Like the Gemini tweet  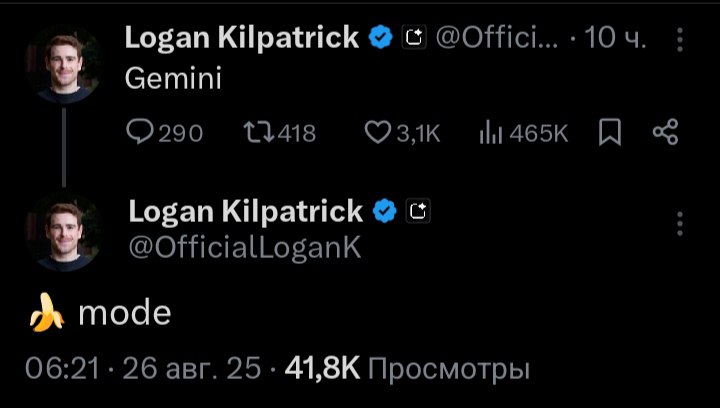pyautogui.click(x=401, y=133)
